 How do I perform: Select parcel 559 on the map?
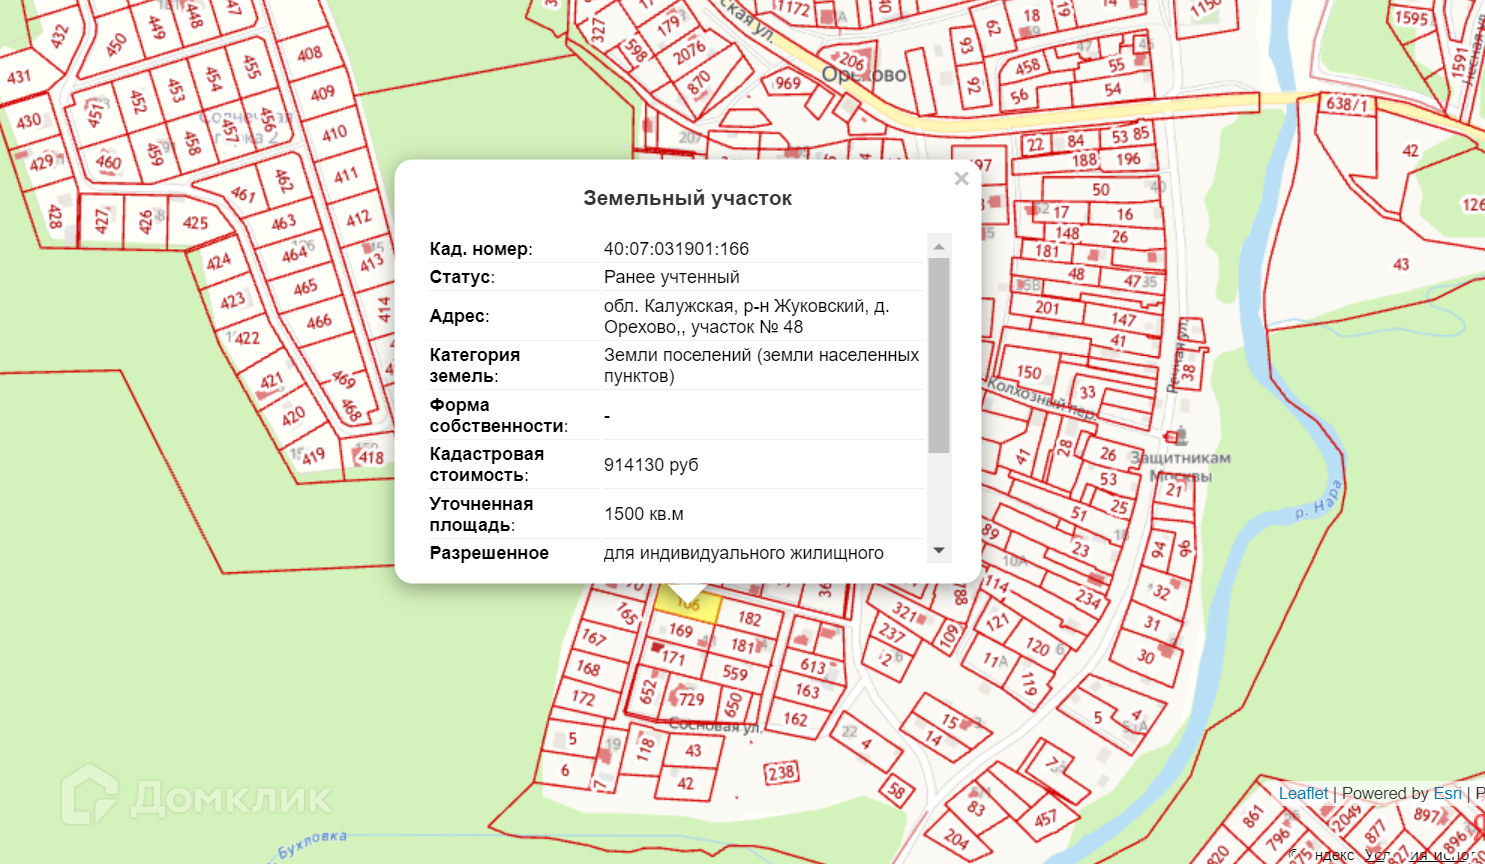(x=735, y=673)
